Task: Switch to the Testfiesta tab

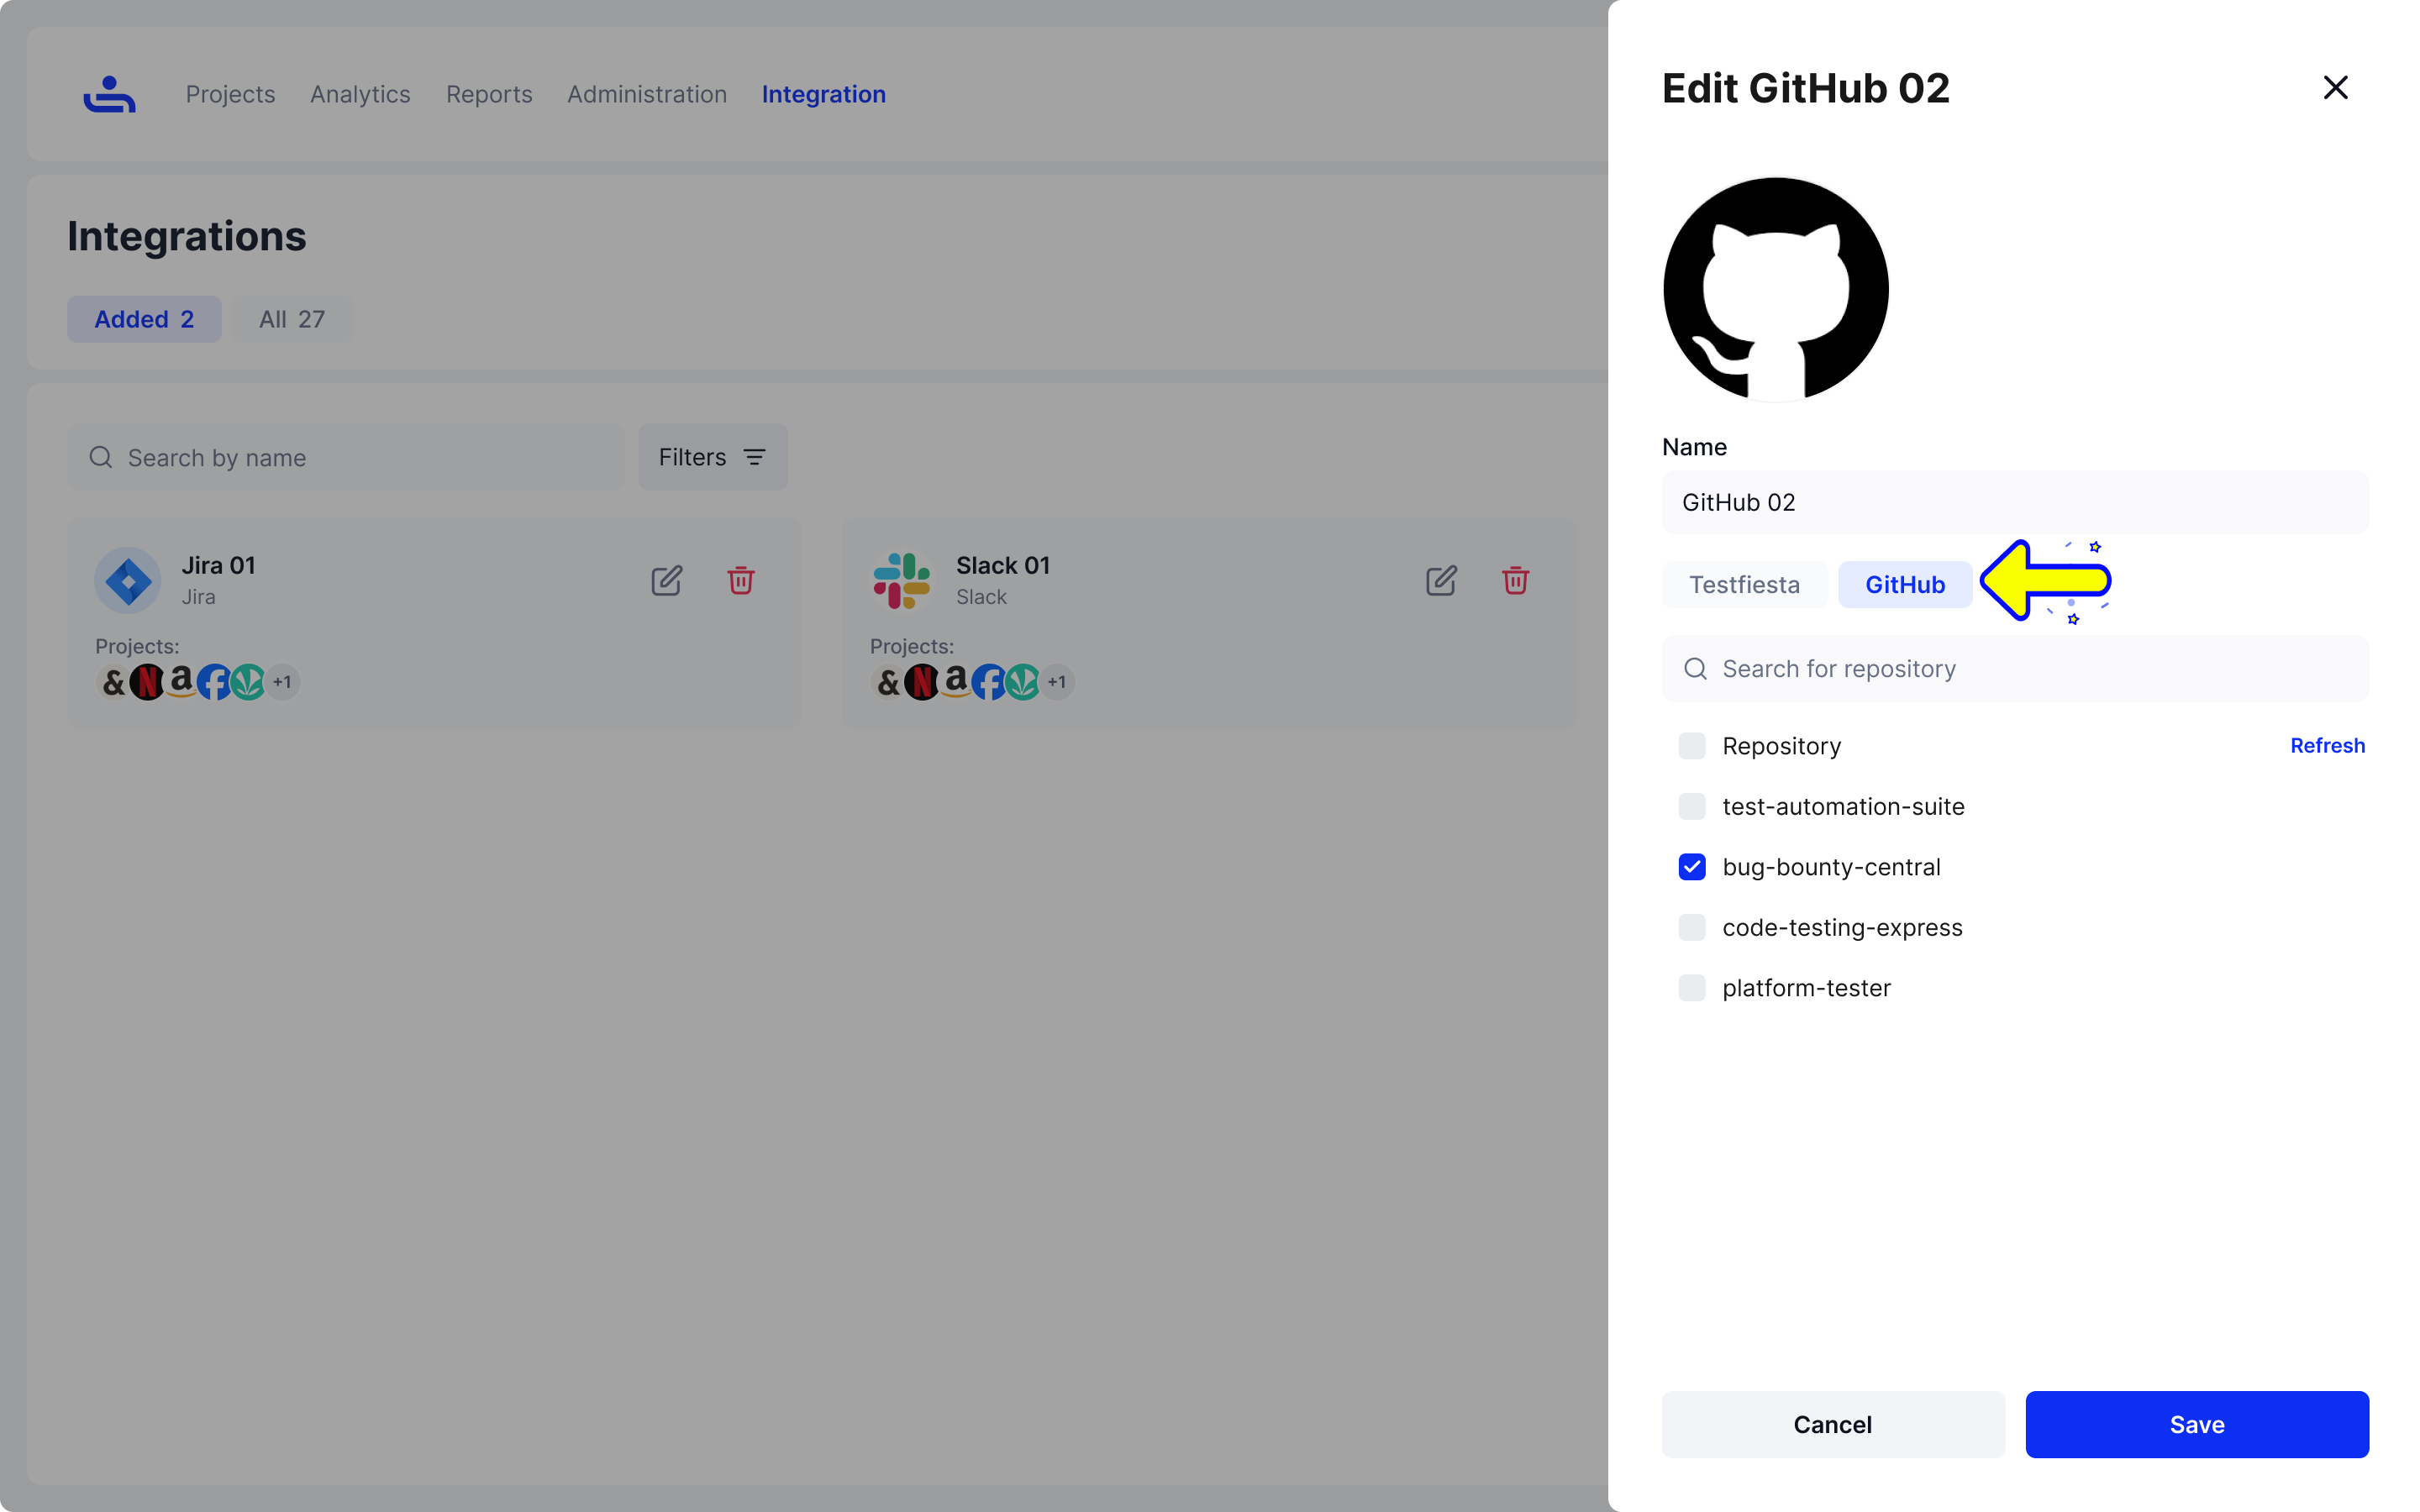Action: coord(1744,584)
